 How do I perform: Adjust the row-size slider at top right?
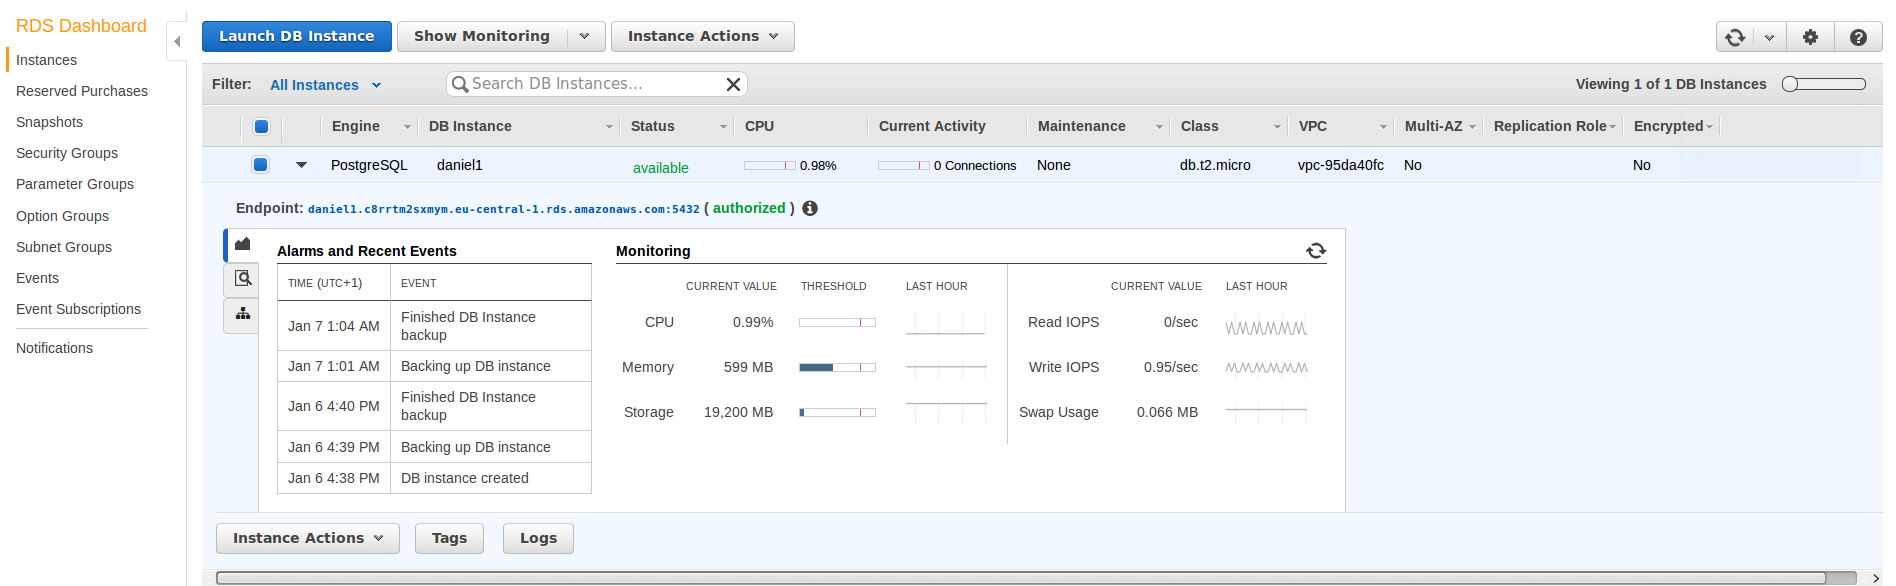1824,84
